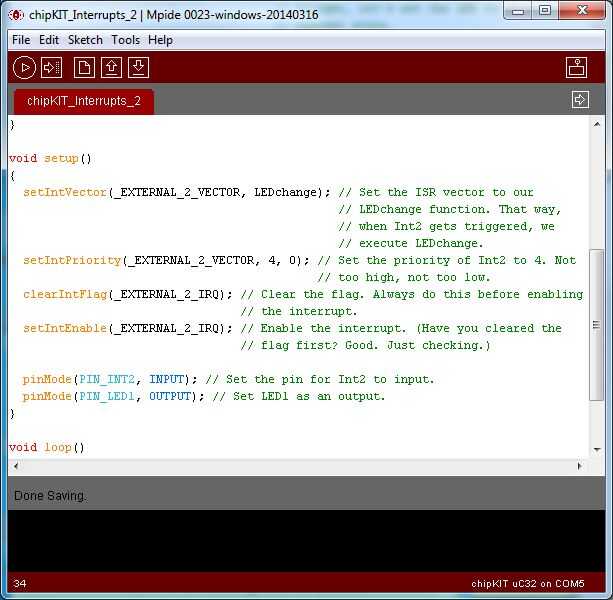613x600 pixels.
Task: Click LEDchange in setIntVector call
Action: coord(285,192)
